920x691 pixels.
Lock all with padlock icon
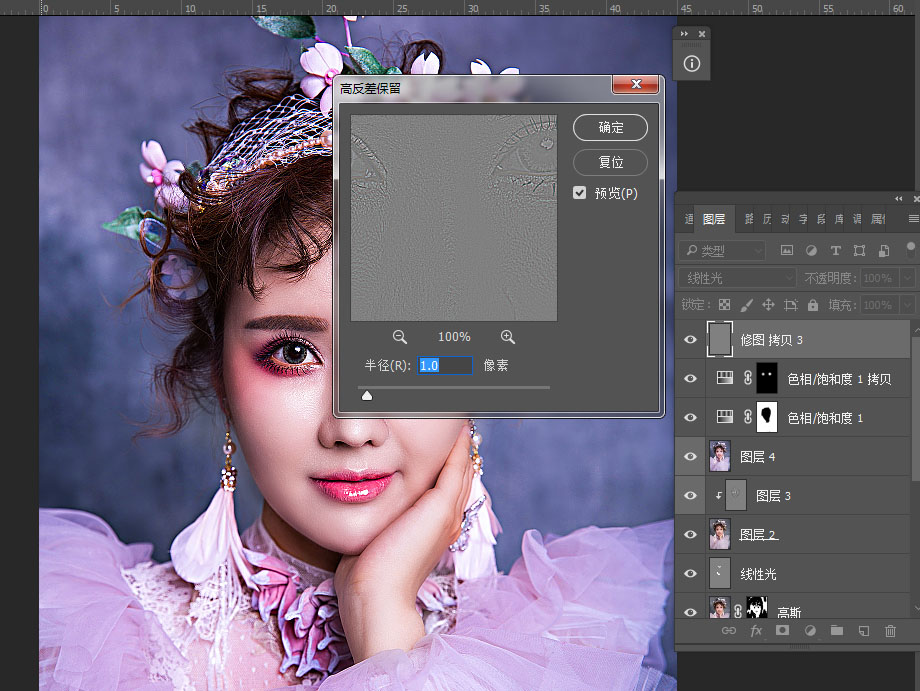tap(813, 305)
